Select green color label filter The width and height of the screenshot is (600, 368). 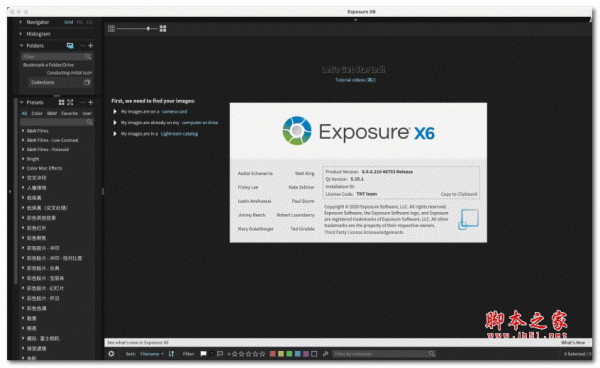click(289, 354)
